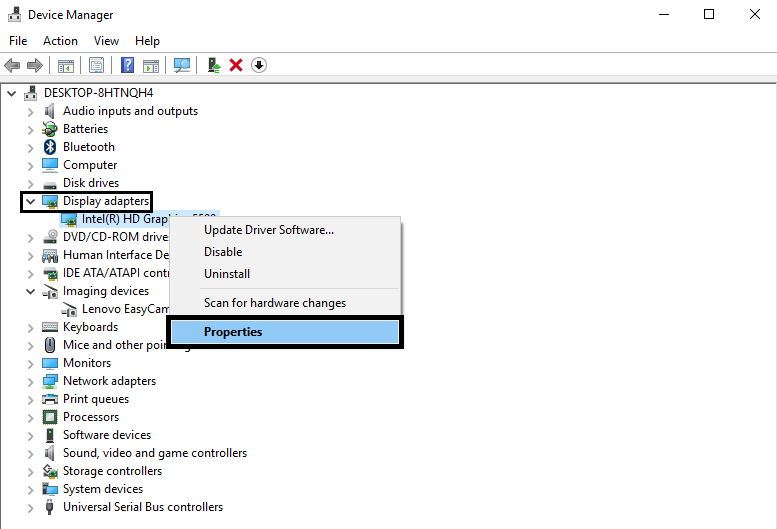
Task: Open the View menu
Action: point(106,41)
